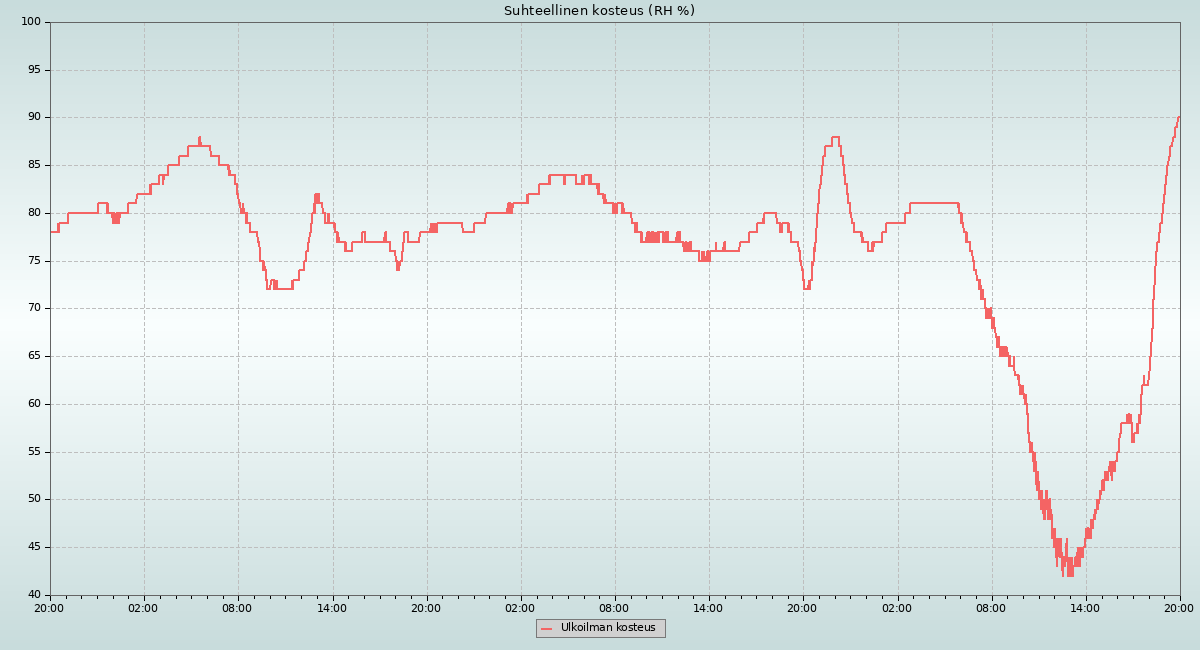Click the 85 tick label on y-axis

pos(33,165)
